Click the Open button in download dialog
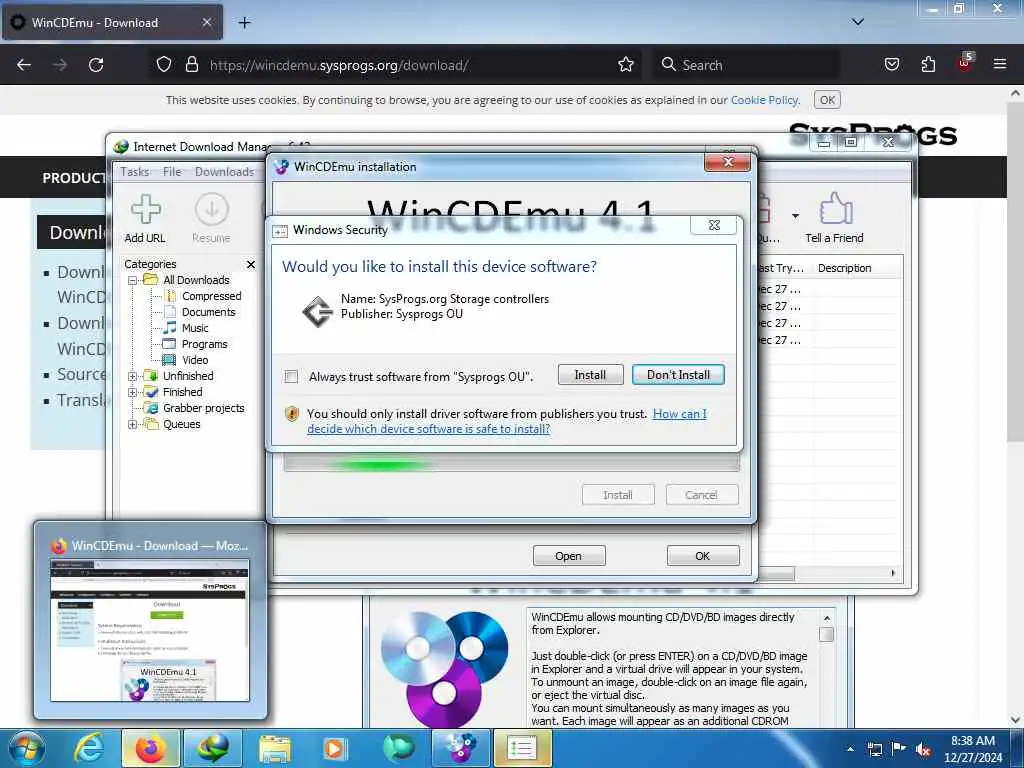1024x768 pixels. [569, 556]
